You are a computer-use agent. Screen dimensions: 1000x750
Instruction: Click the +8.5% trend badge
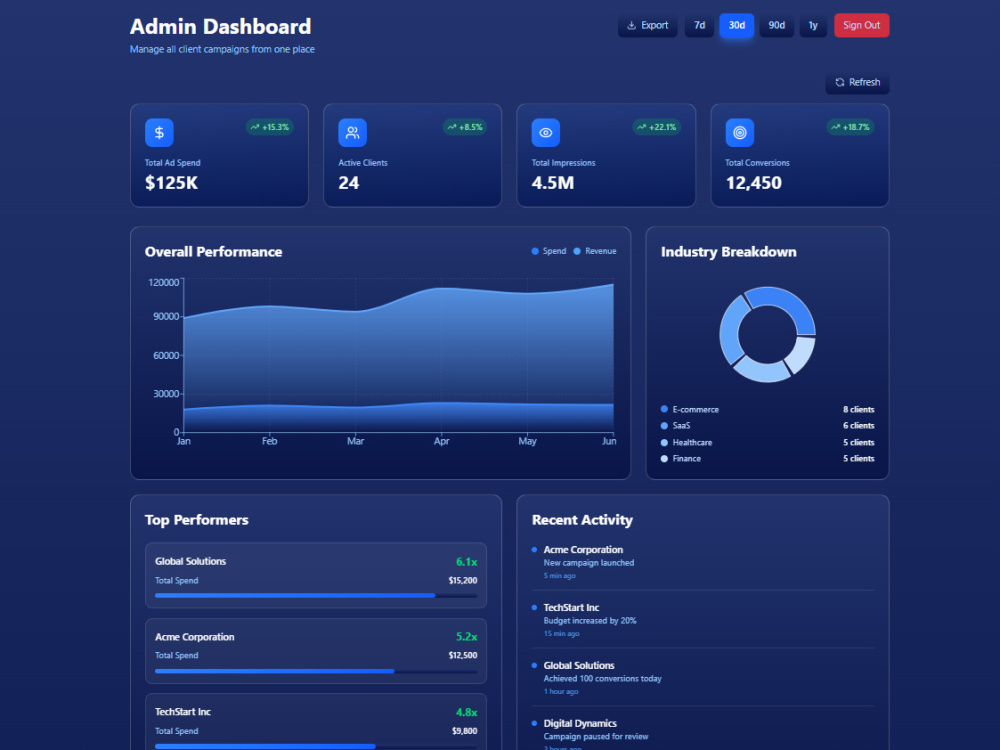tap(464, 127)
